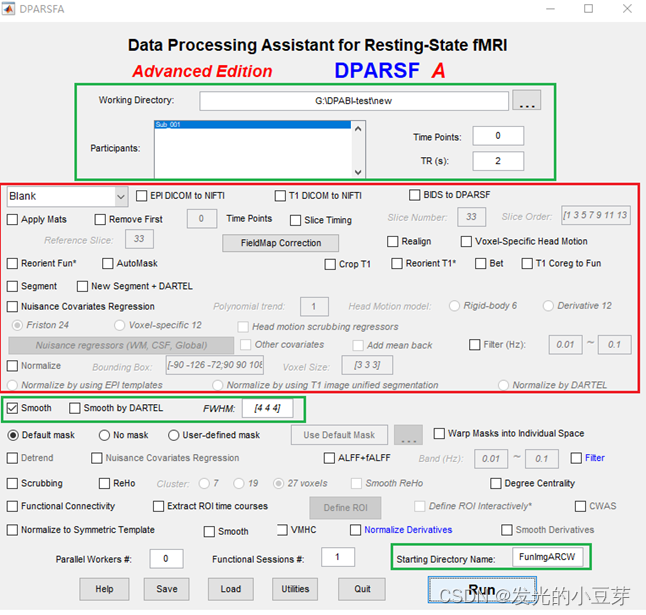This screenshot has width=646, height=615.
Task: Click the Functional Sessions # field
Action: point(338,557)
